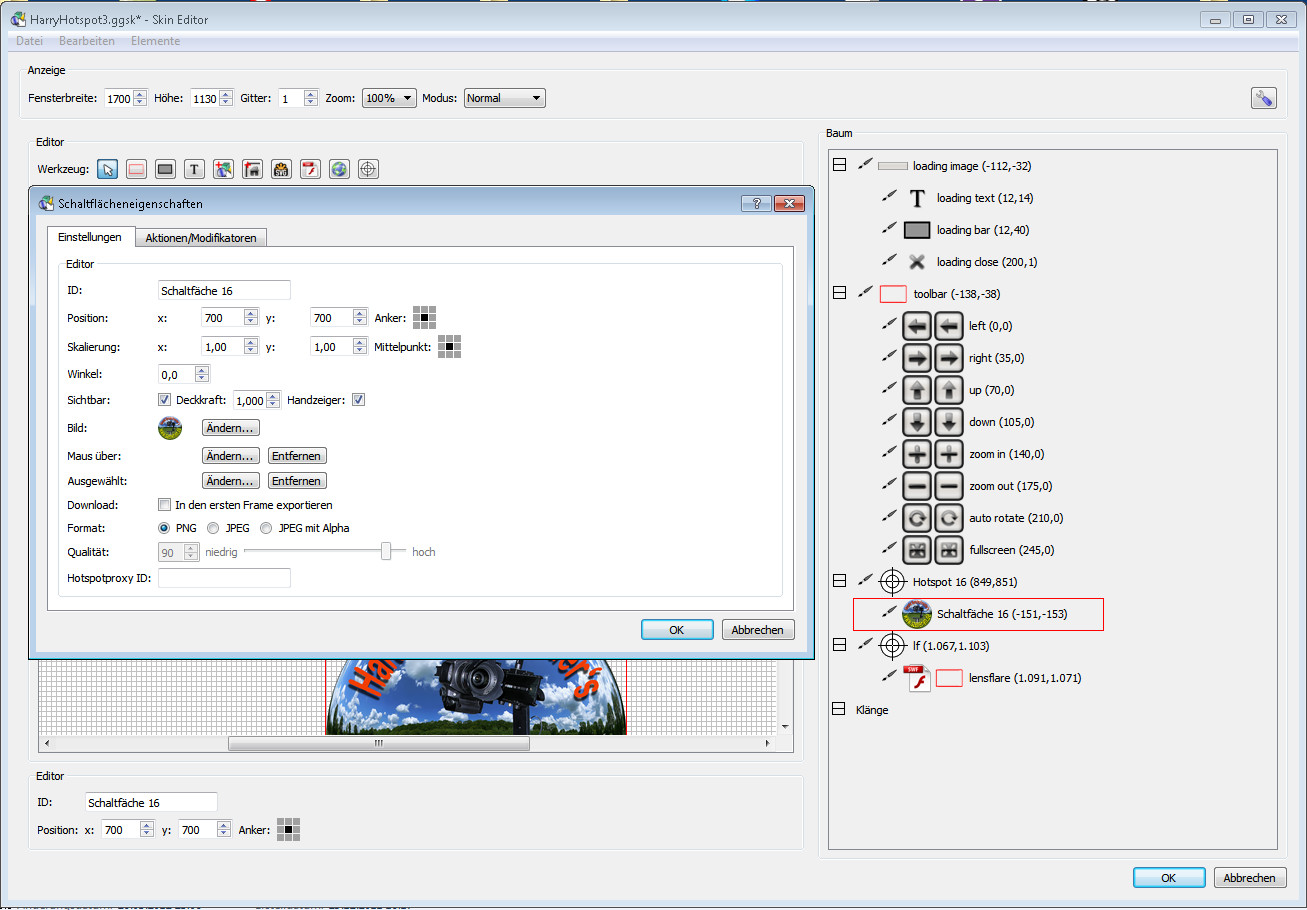The image size is (1307, 910).
Task: Click into the Hotspotproxy ID field
Action: pyautogui.click(x=224, y=578)
